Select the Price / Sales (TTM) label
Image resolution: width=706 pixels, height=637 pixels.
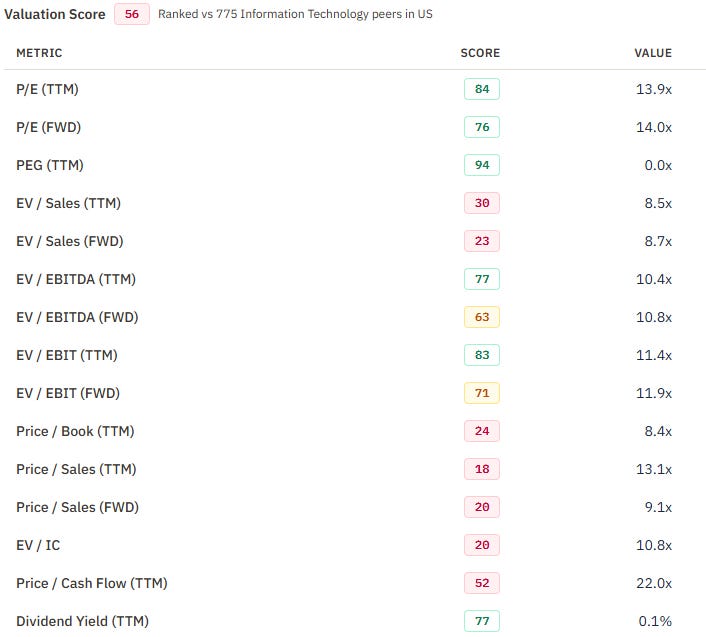pos(77,470)
